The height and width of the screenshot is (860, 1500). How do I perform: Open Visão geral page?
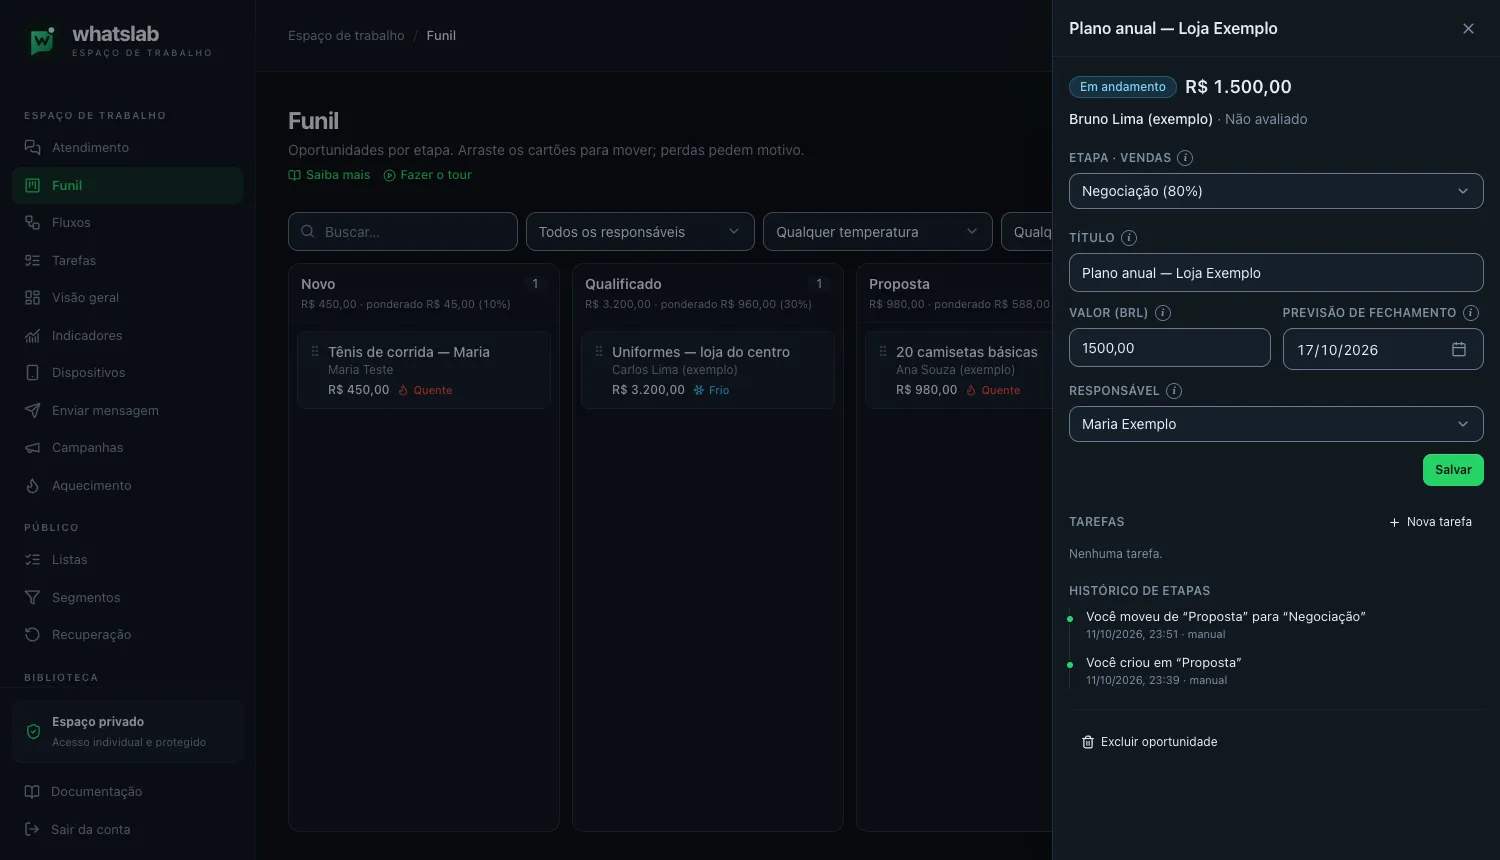tap(127, 298)
